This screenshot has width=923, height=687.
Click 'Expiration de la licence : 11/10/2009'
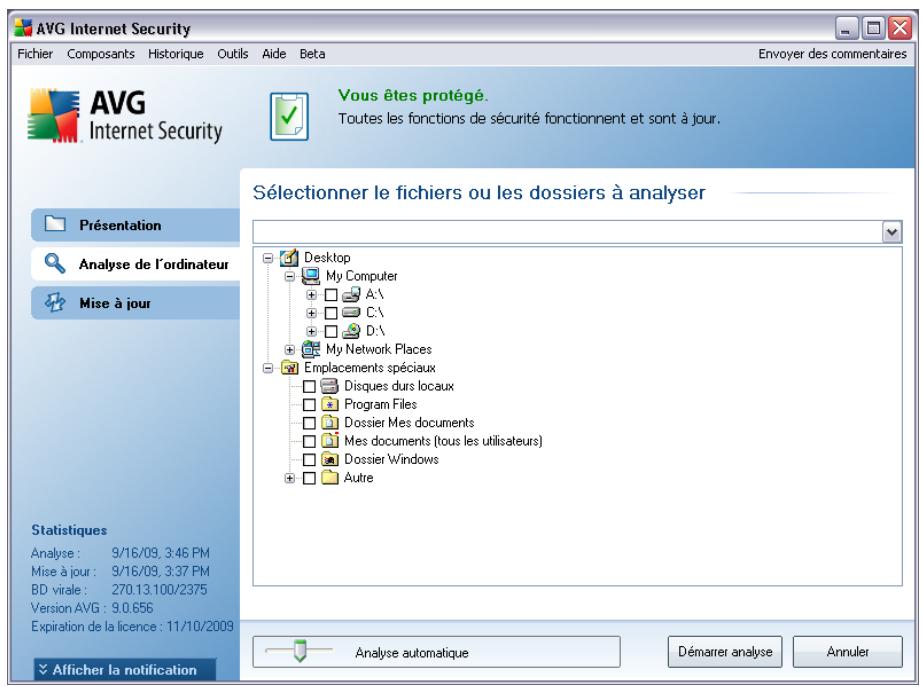(x=132, y=626)
